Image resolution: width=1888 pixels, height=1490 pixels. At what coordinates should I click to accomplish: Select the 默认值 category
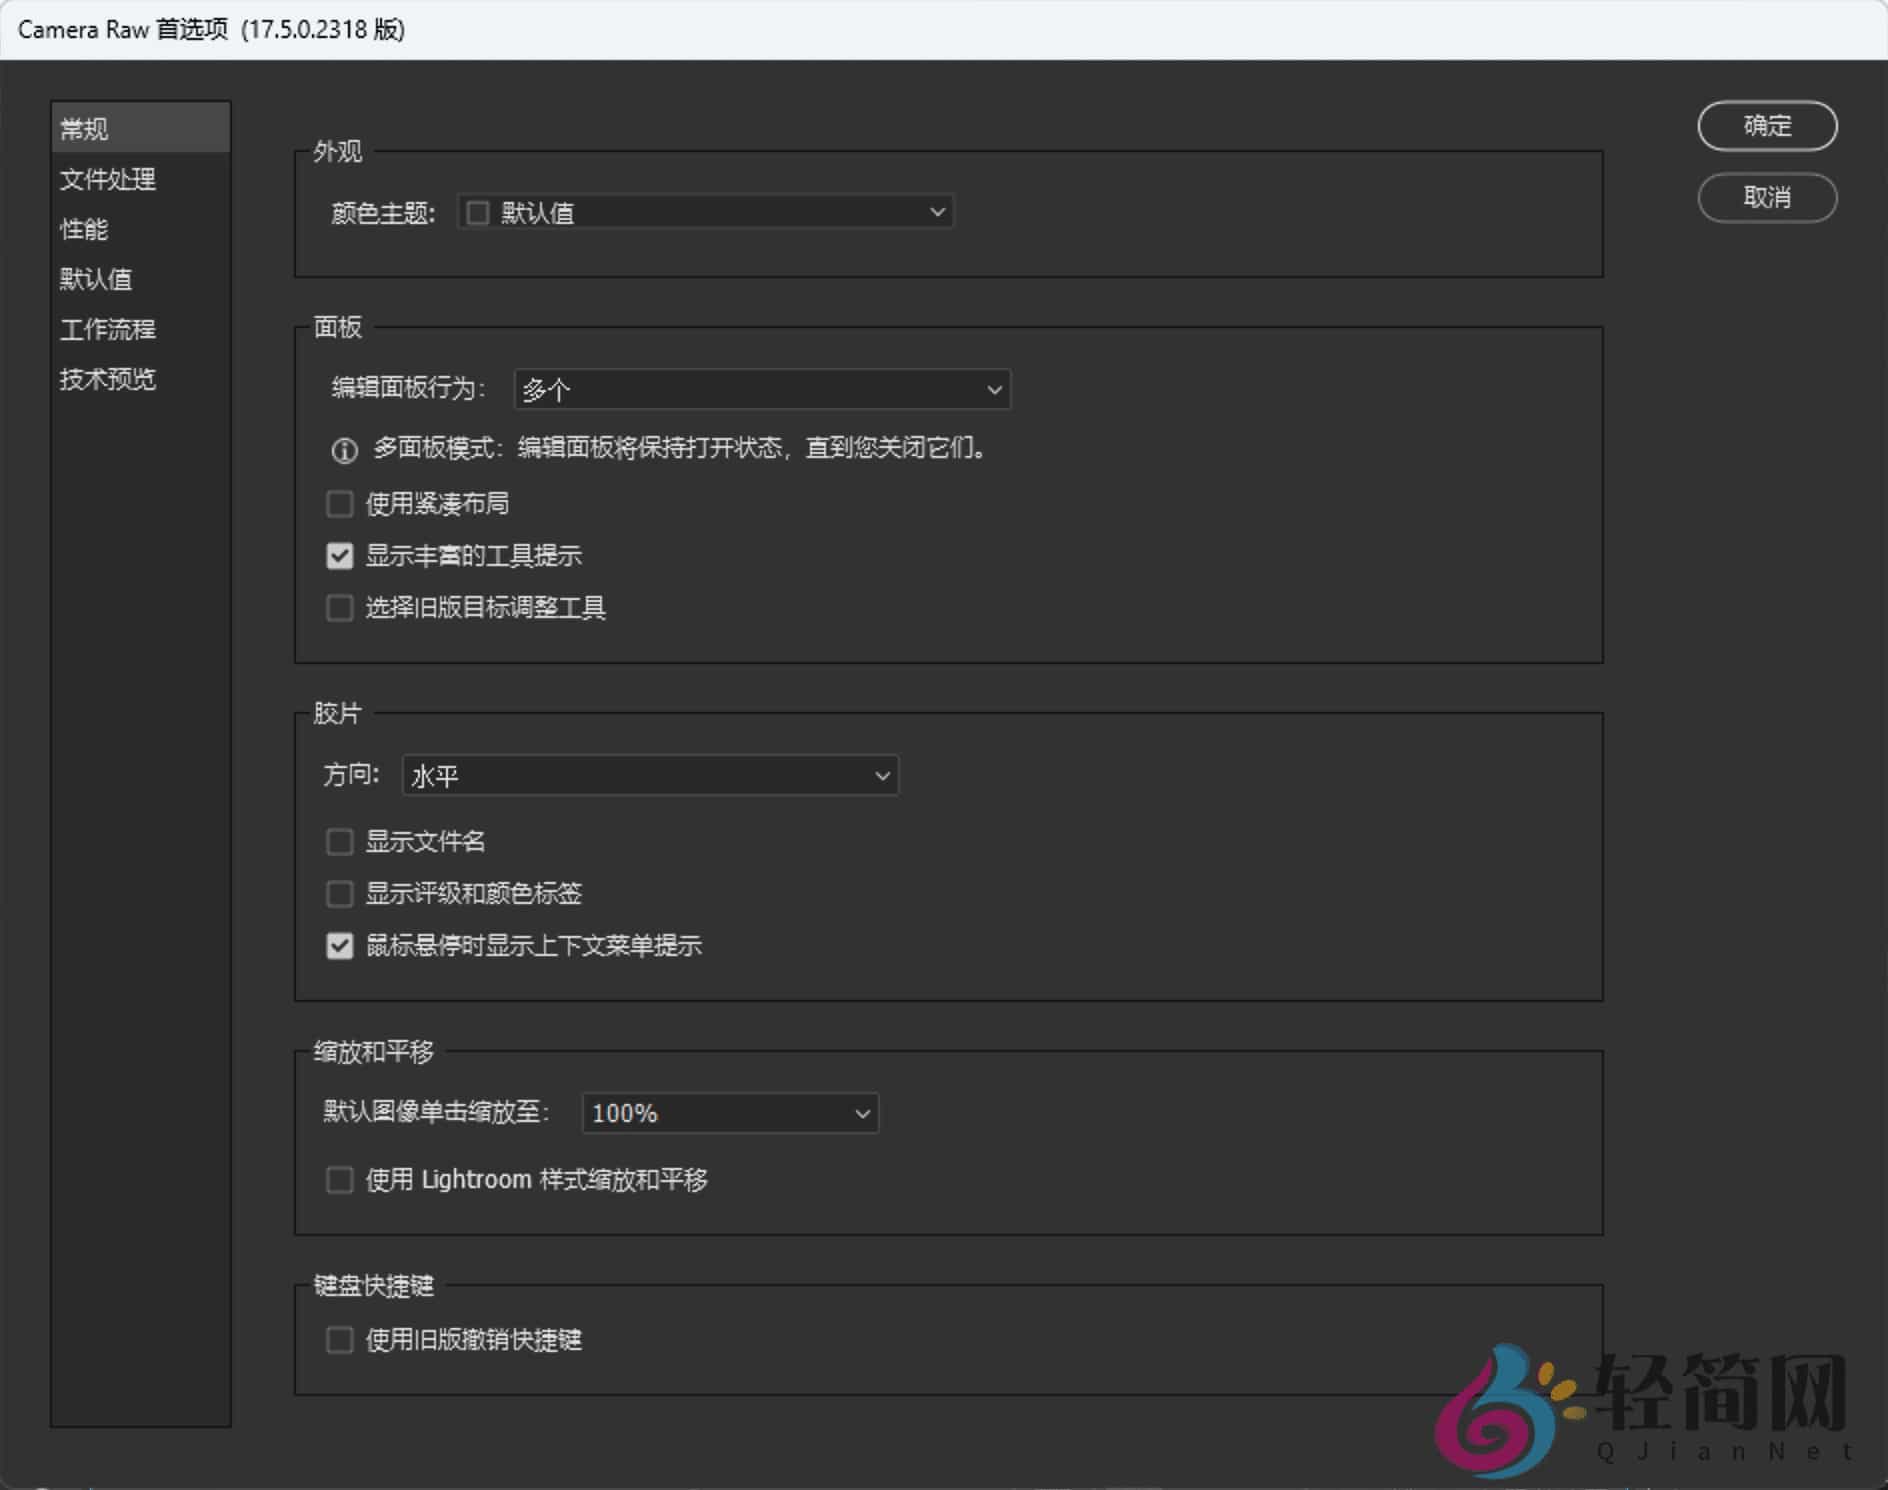[97, 280]
